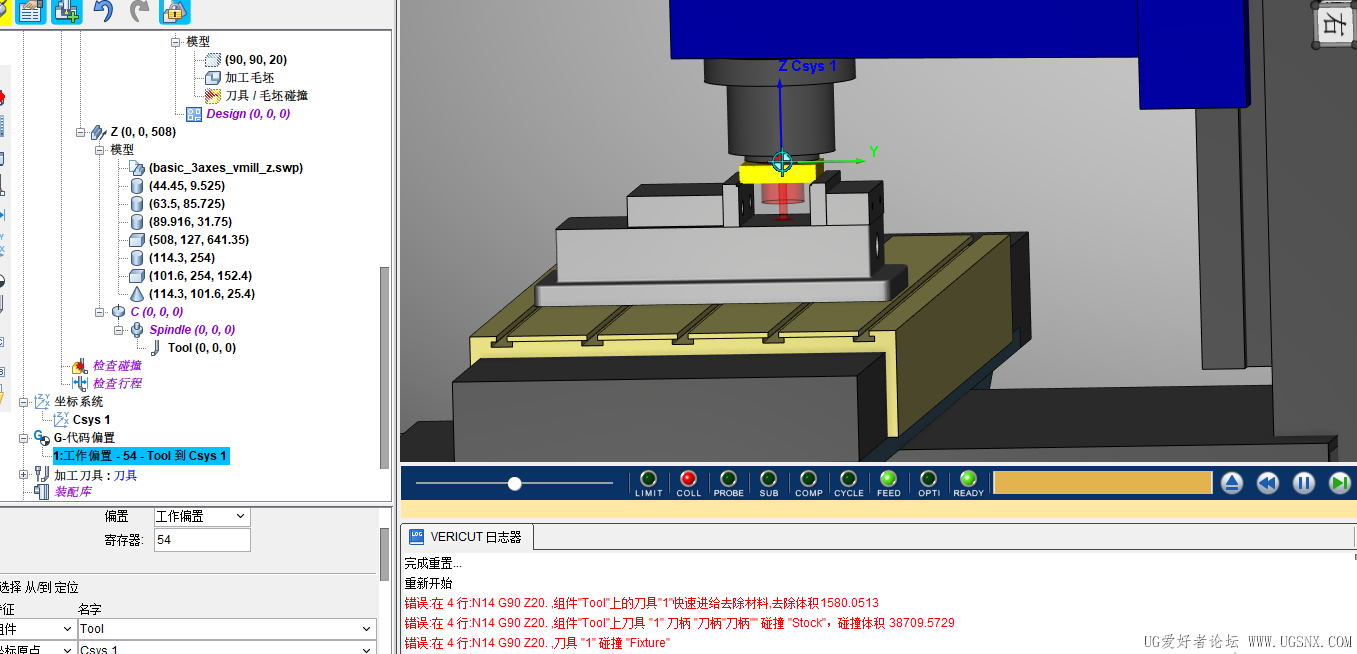
Task: Open the 检查碰撞 collision check item
Action: pos(117,366)
